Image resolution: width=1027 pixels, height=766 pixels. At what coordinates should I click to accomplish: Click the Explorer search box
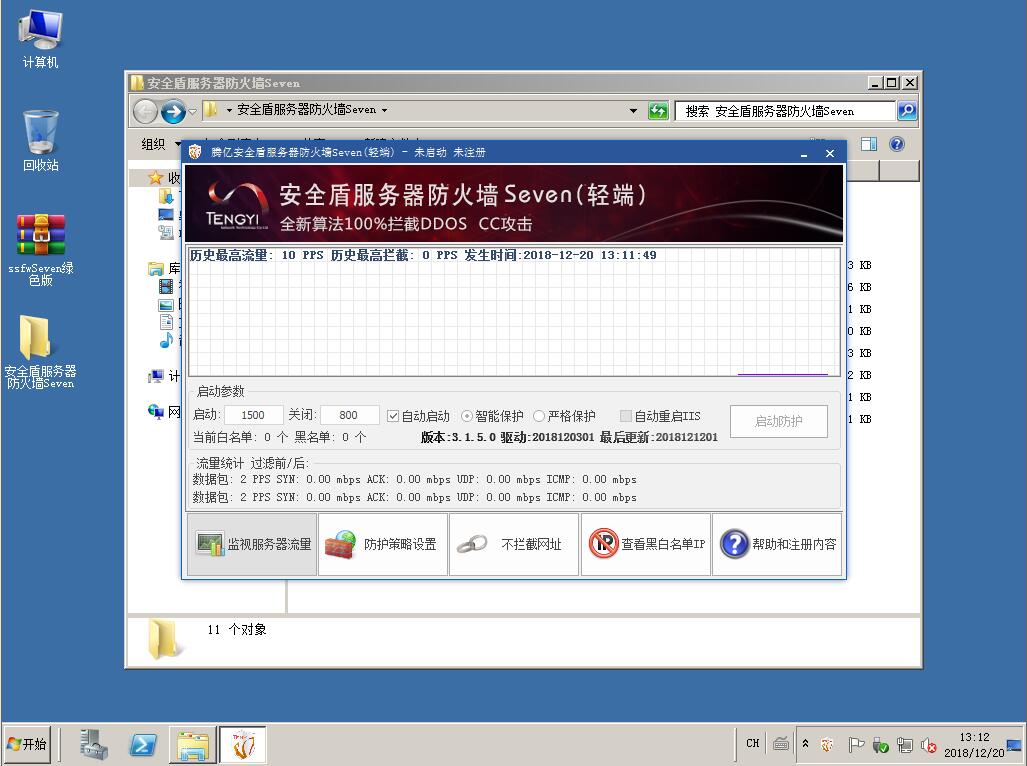pyautogui.click(x=785, y=111)
